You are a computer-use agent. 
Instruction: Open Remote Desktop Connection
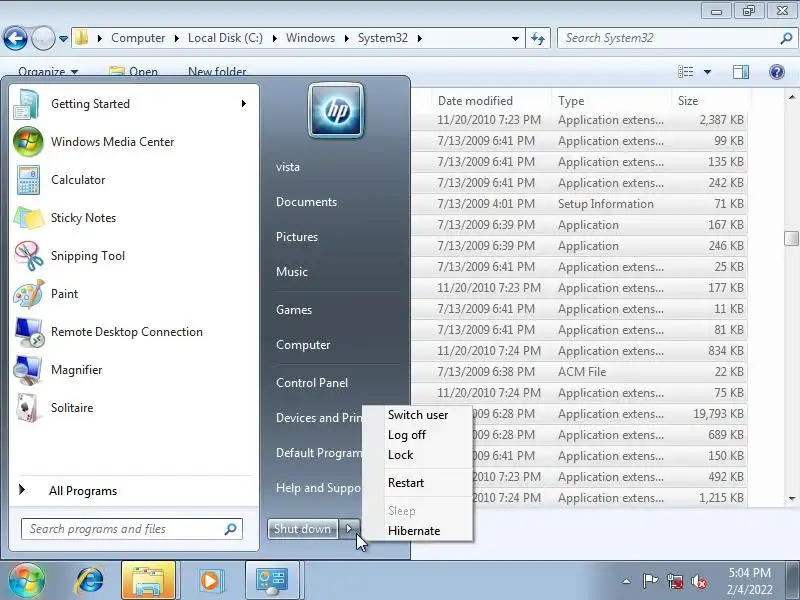(x=134, y=332)
